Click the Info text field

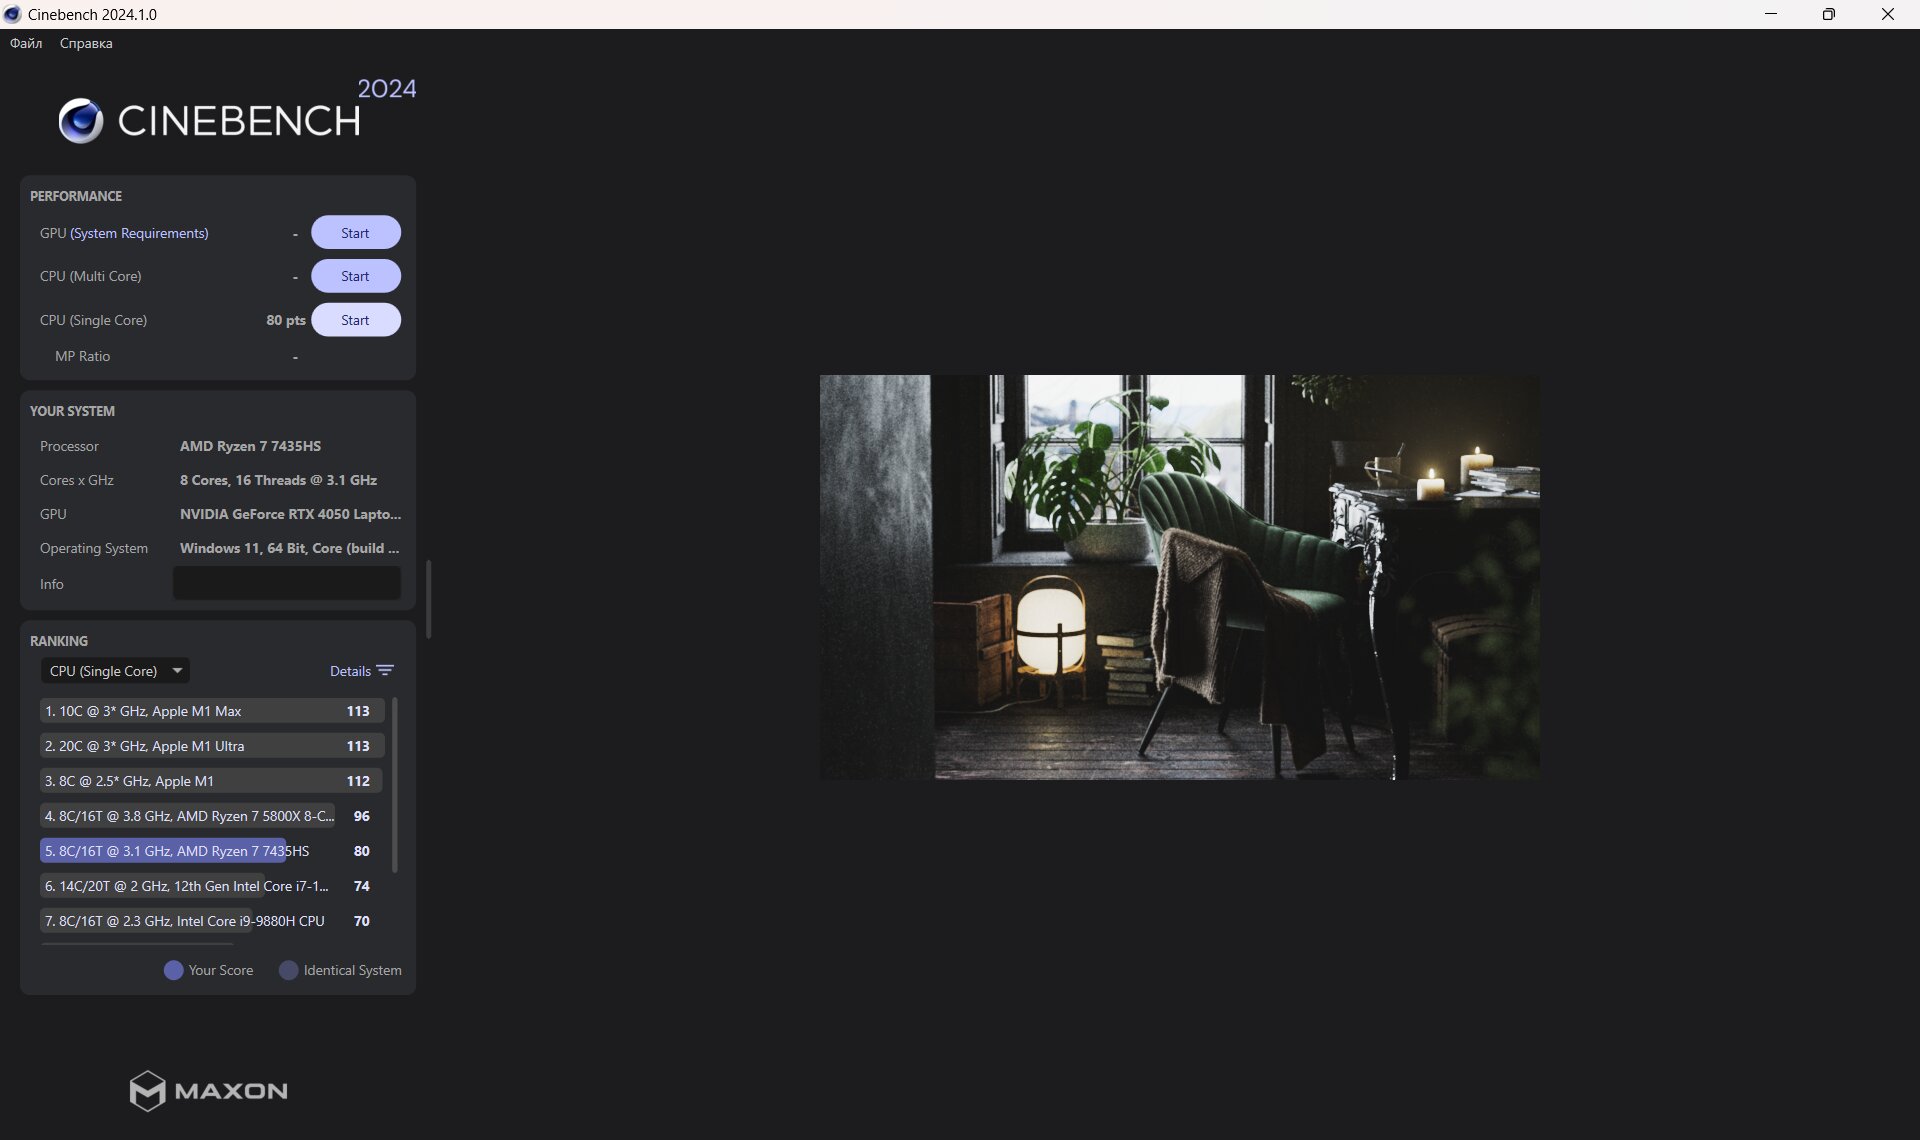click(x=287, y=583)
